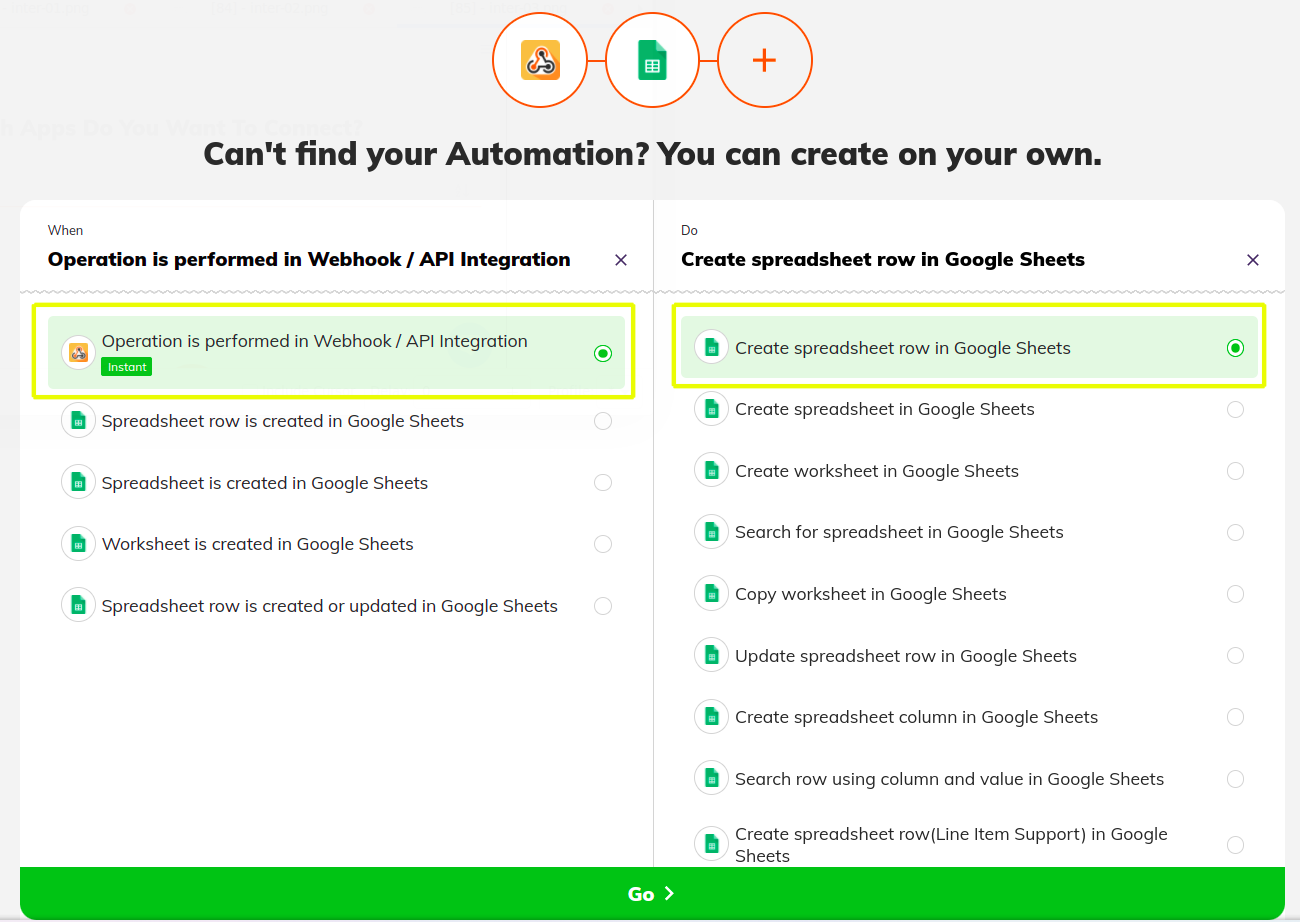Select radio for Search row using column action
The image size is (1300, 922).
1236,779
